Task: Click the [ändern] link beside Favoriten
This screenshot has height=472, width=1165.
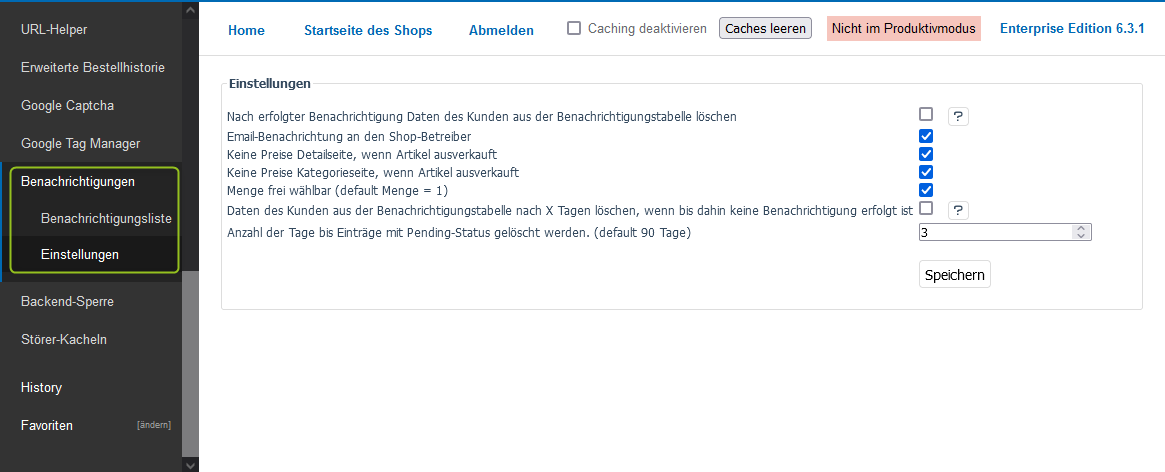Action: (154, 425)
